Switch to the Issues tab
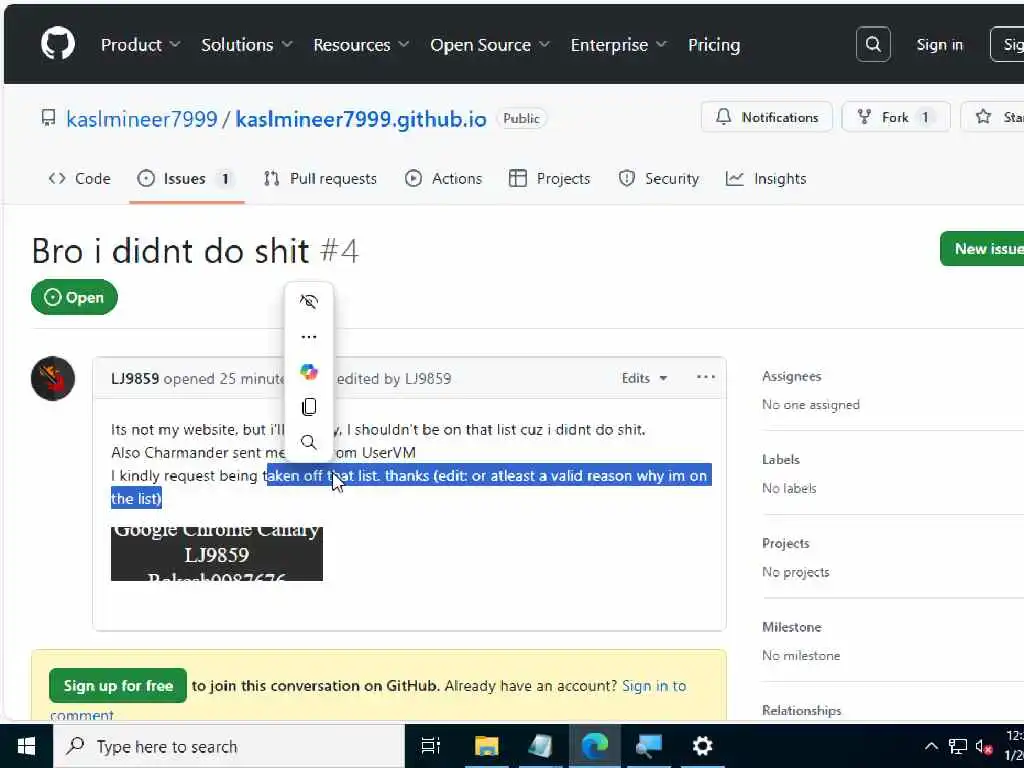 pyautogui.click(x=186, y=178)
